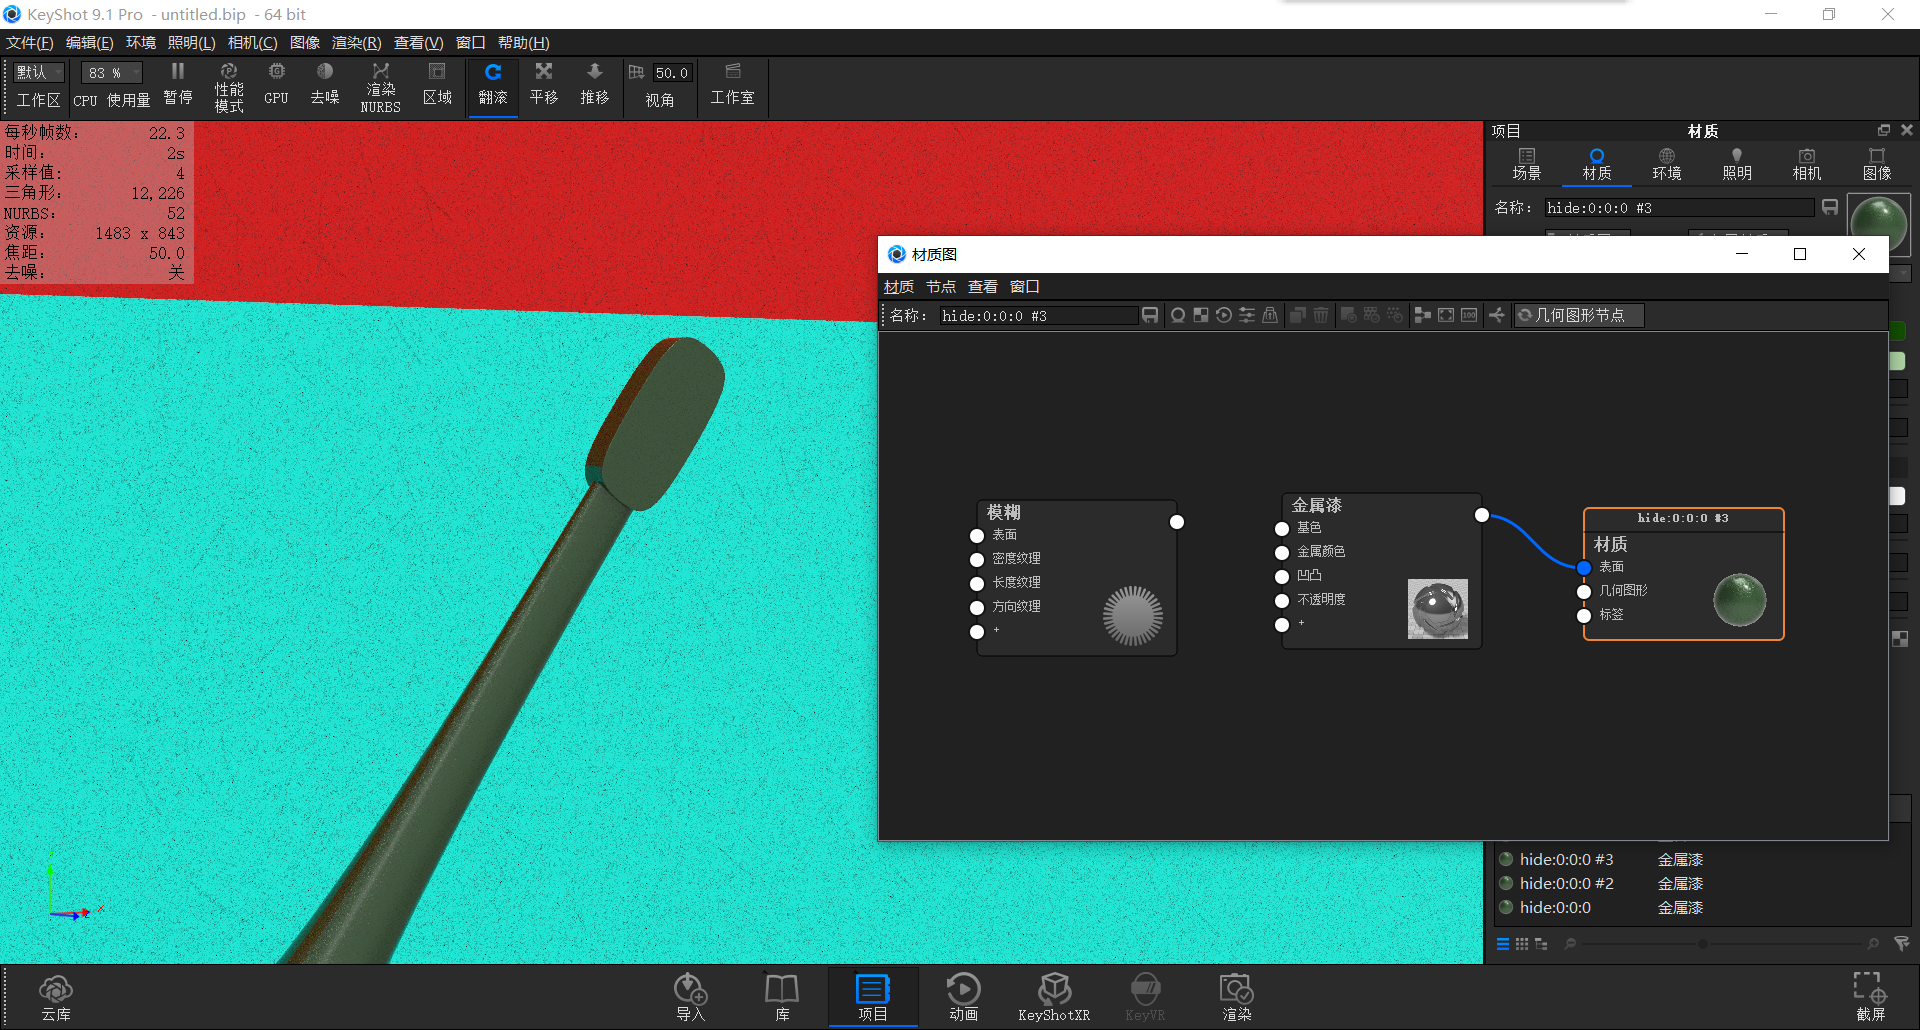Toggle 性能模式 performance mode

click(x=229, y=87)
